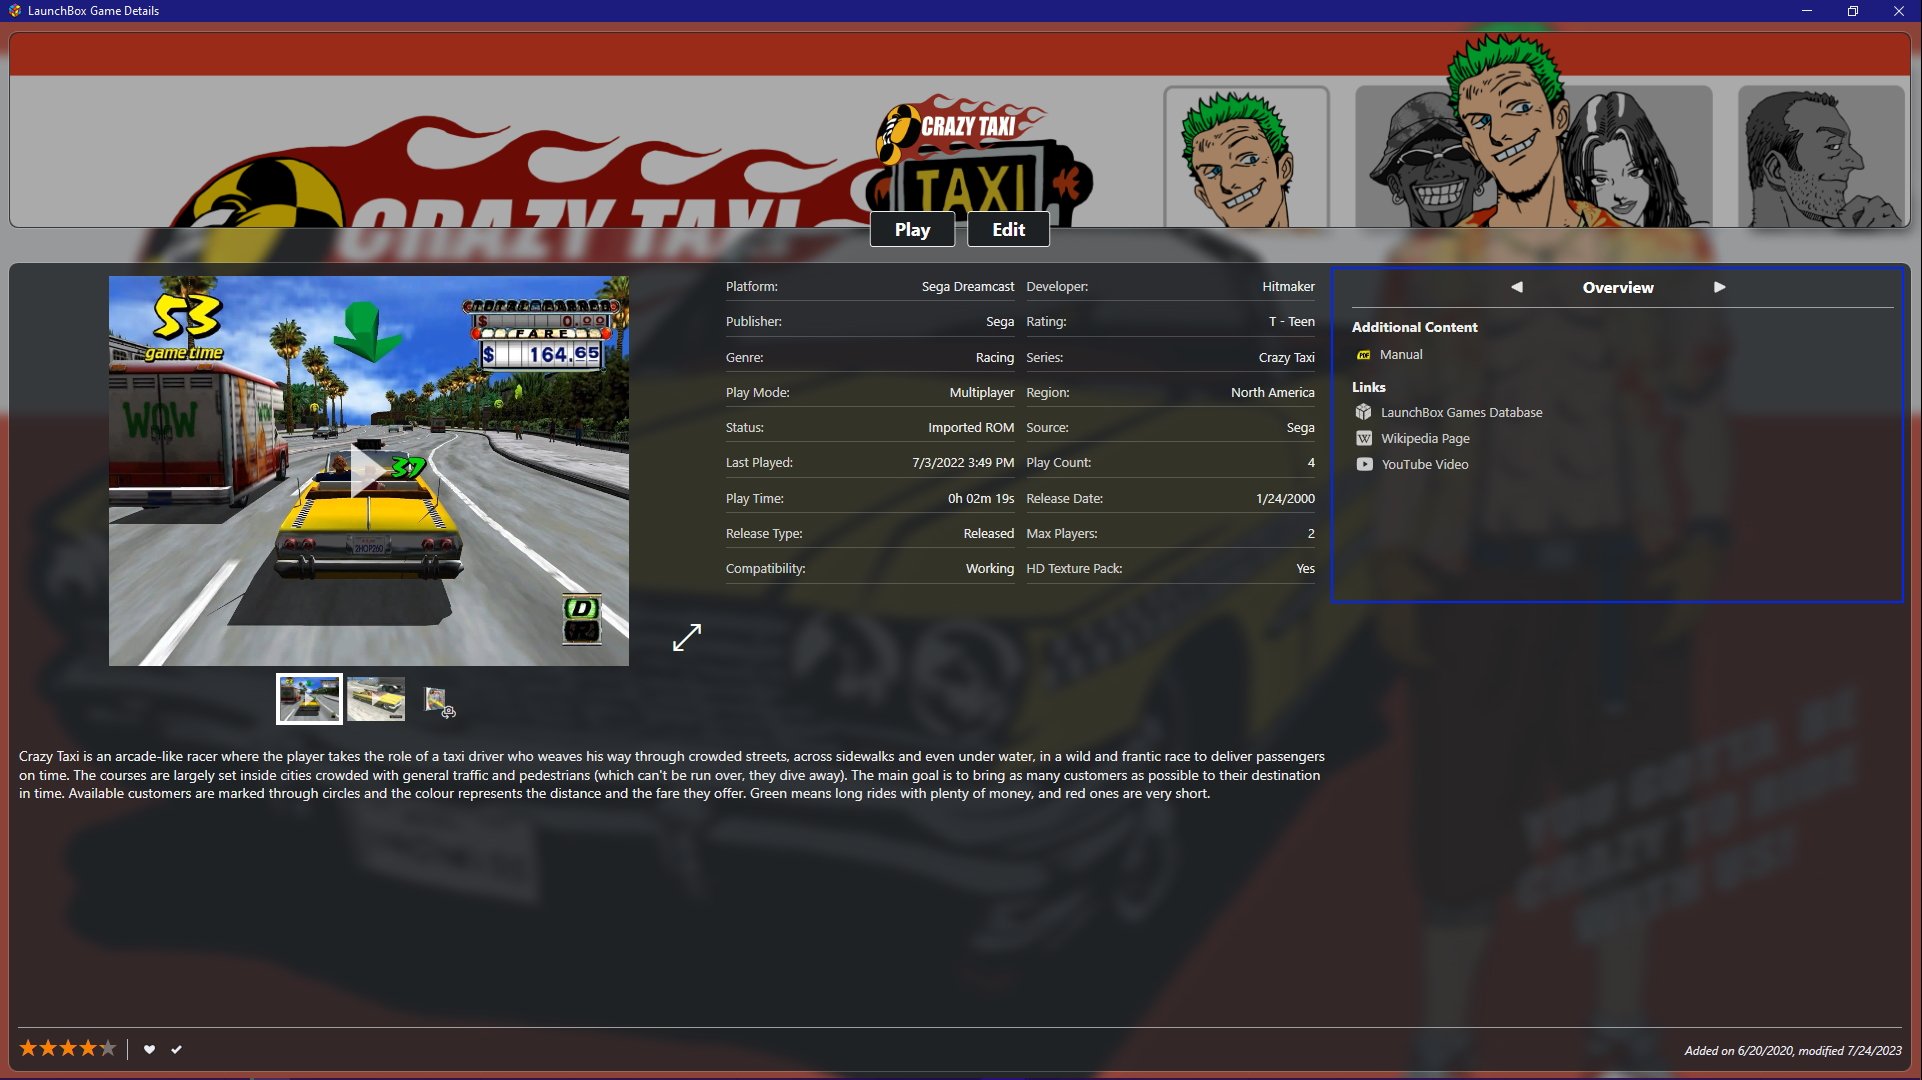
Task: Set rating to three stars
Action: pos(68,1048)
